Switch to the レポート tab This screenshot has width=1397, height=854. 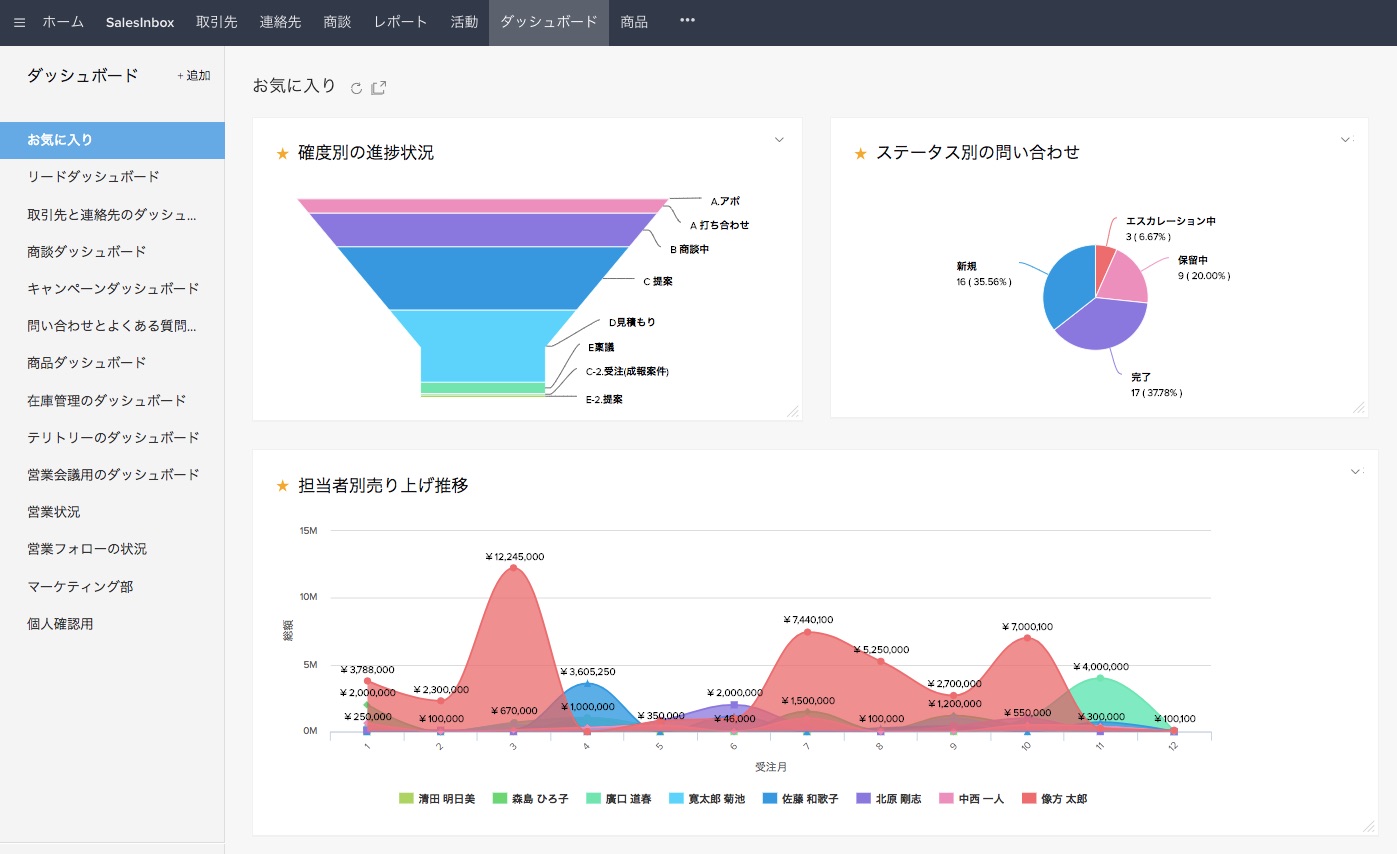pyautogui.click(x=400, y=22)
